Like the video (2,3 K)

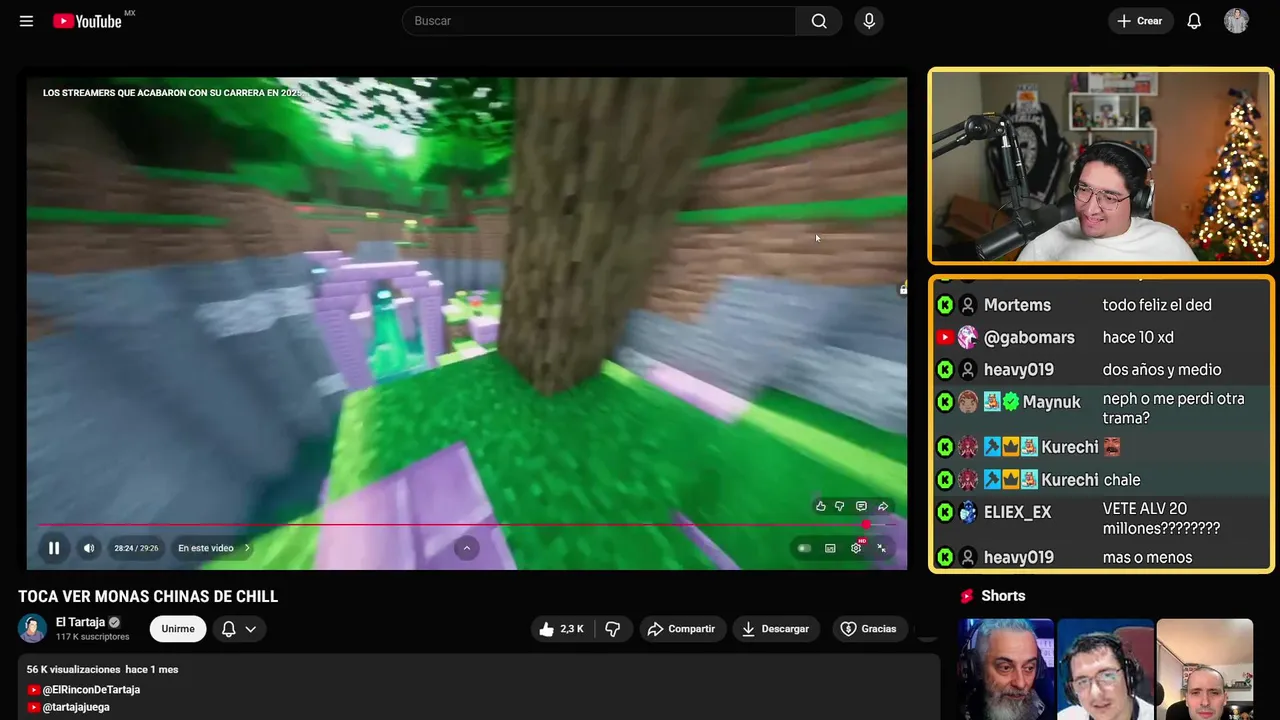pyautogui.click(x=561, y=629)
